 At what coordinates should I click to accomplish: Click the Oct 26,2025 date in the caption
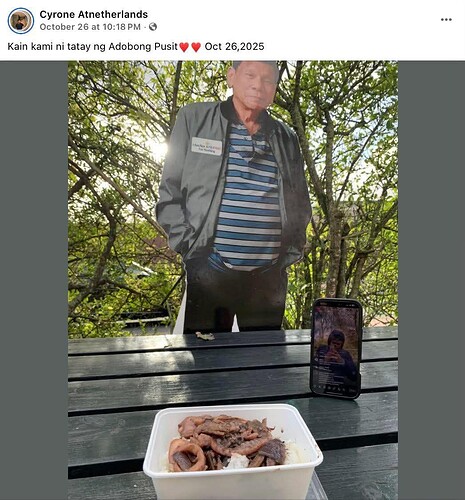(x=234, y=46)
